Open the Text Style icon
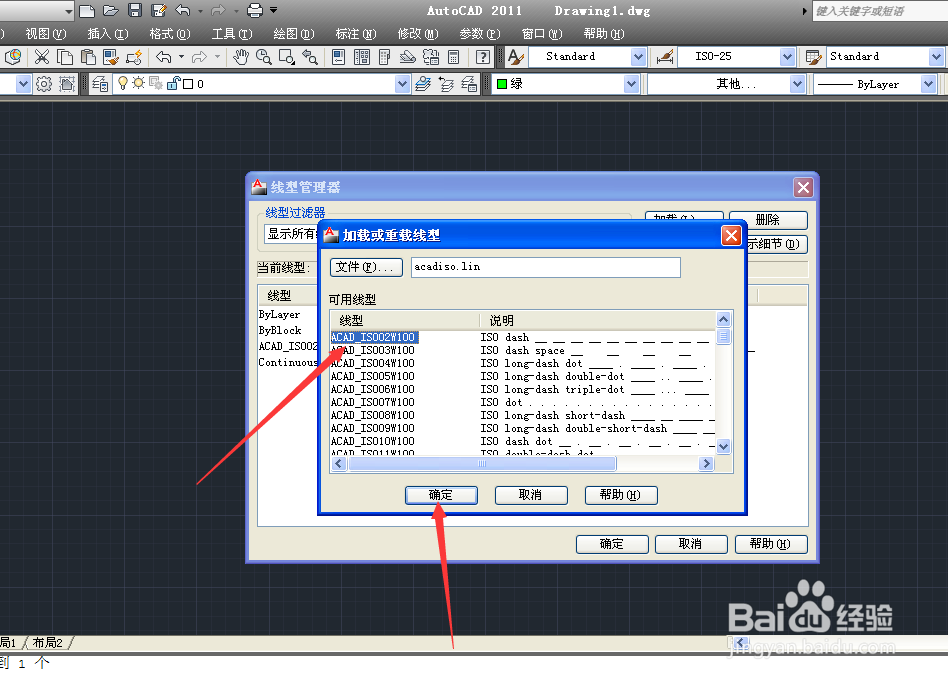Viewport: 948px width, 680px height. point(516,57)
